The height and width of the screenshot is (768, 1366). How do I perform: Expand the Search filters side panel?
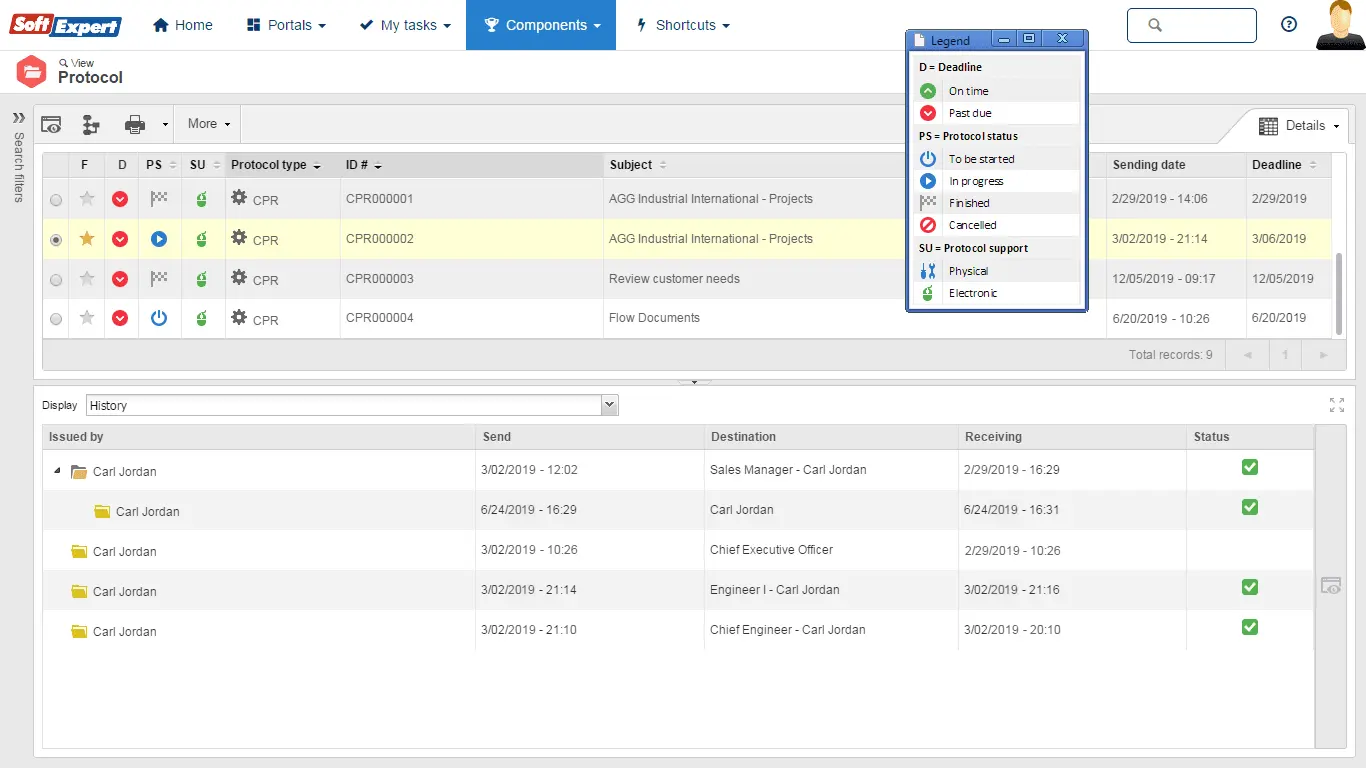tap(18, 118)
